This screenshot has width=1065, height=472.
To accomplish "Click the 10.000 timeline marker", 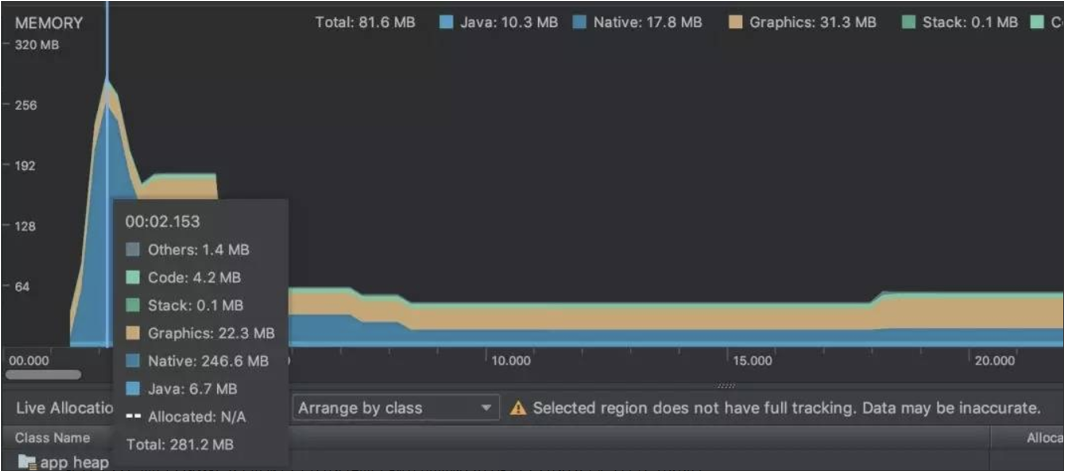I will click(511, 361).
